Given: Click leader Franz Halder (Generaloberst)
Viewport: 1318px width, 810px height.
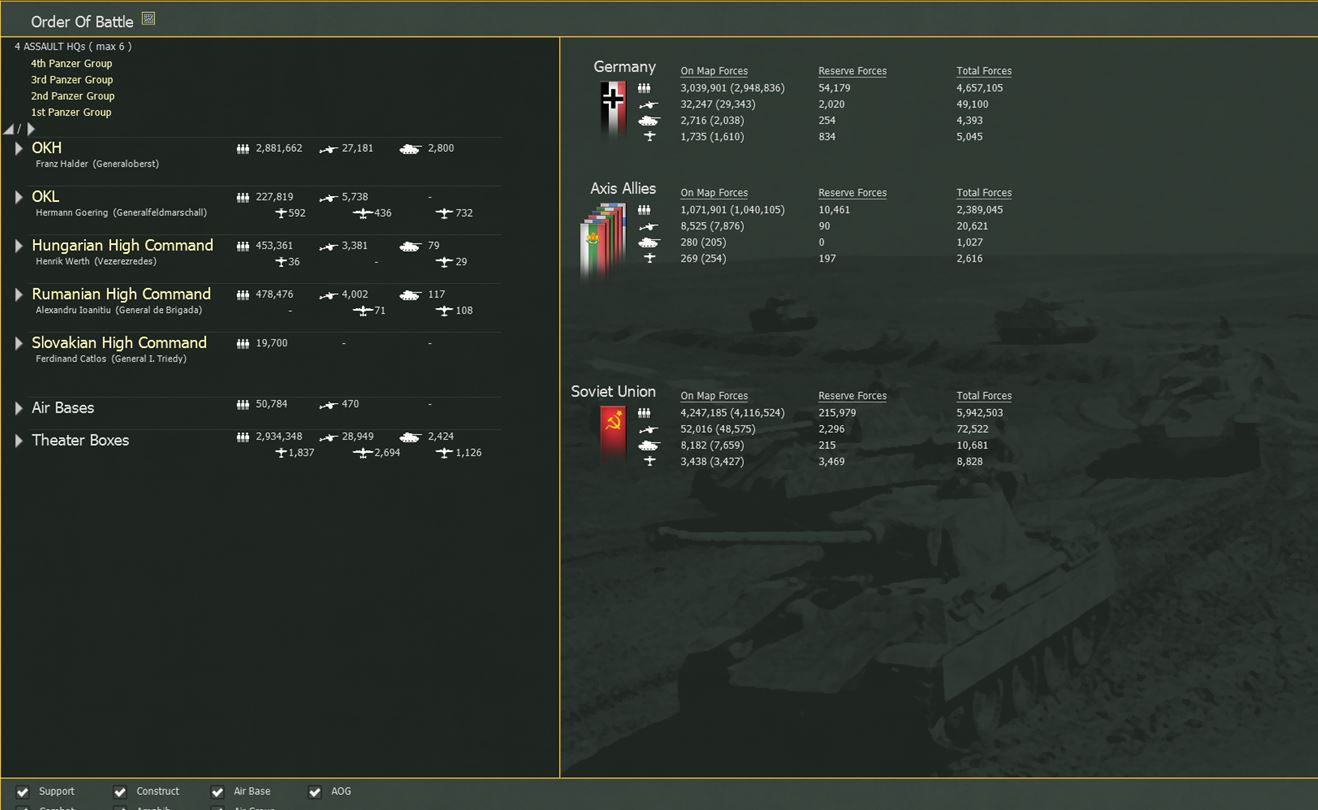Looking at the screenshot, I should (x=97, y=164).
